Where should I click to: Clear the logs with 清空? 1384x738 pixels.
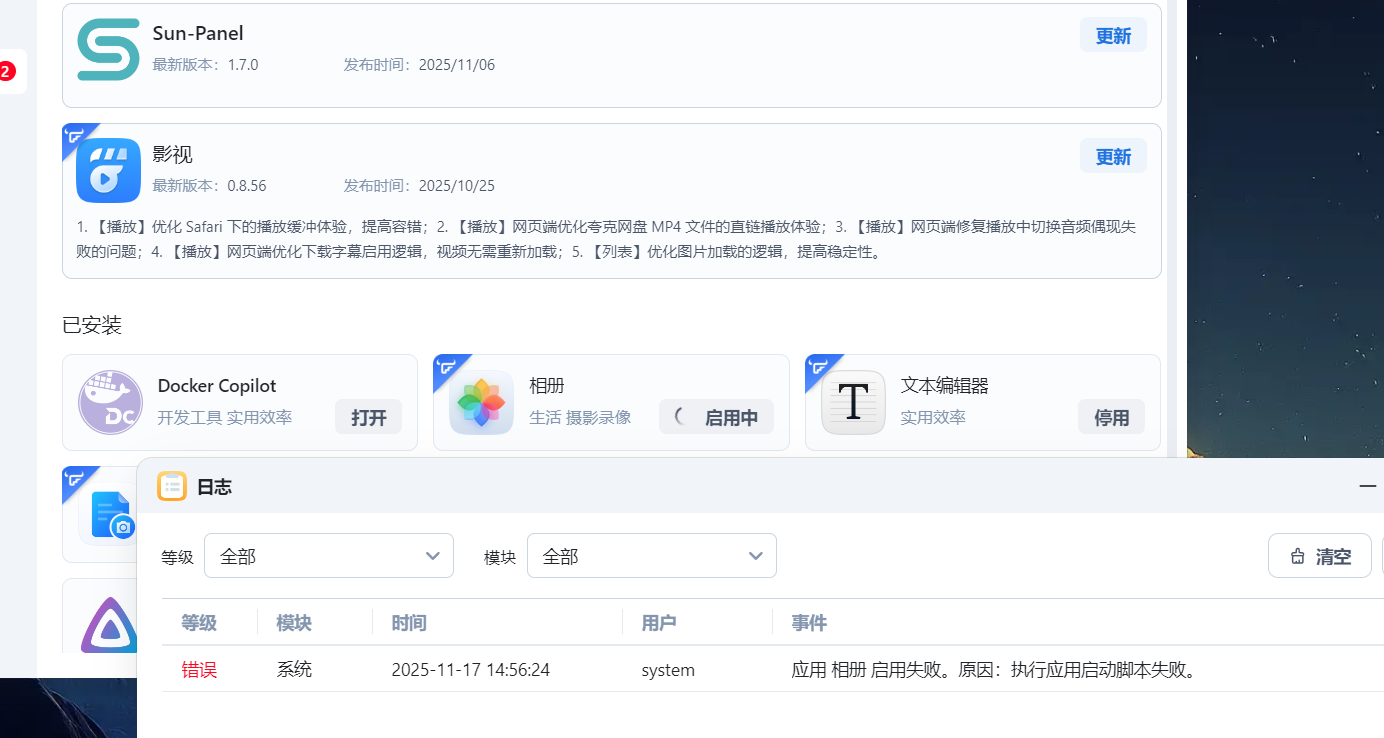click(1320, 556)
